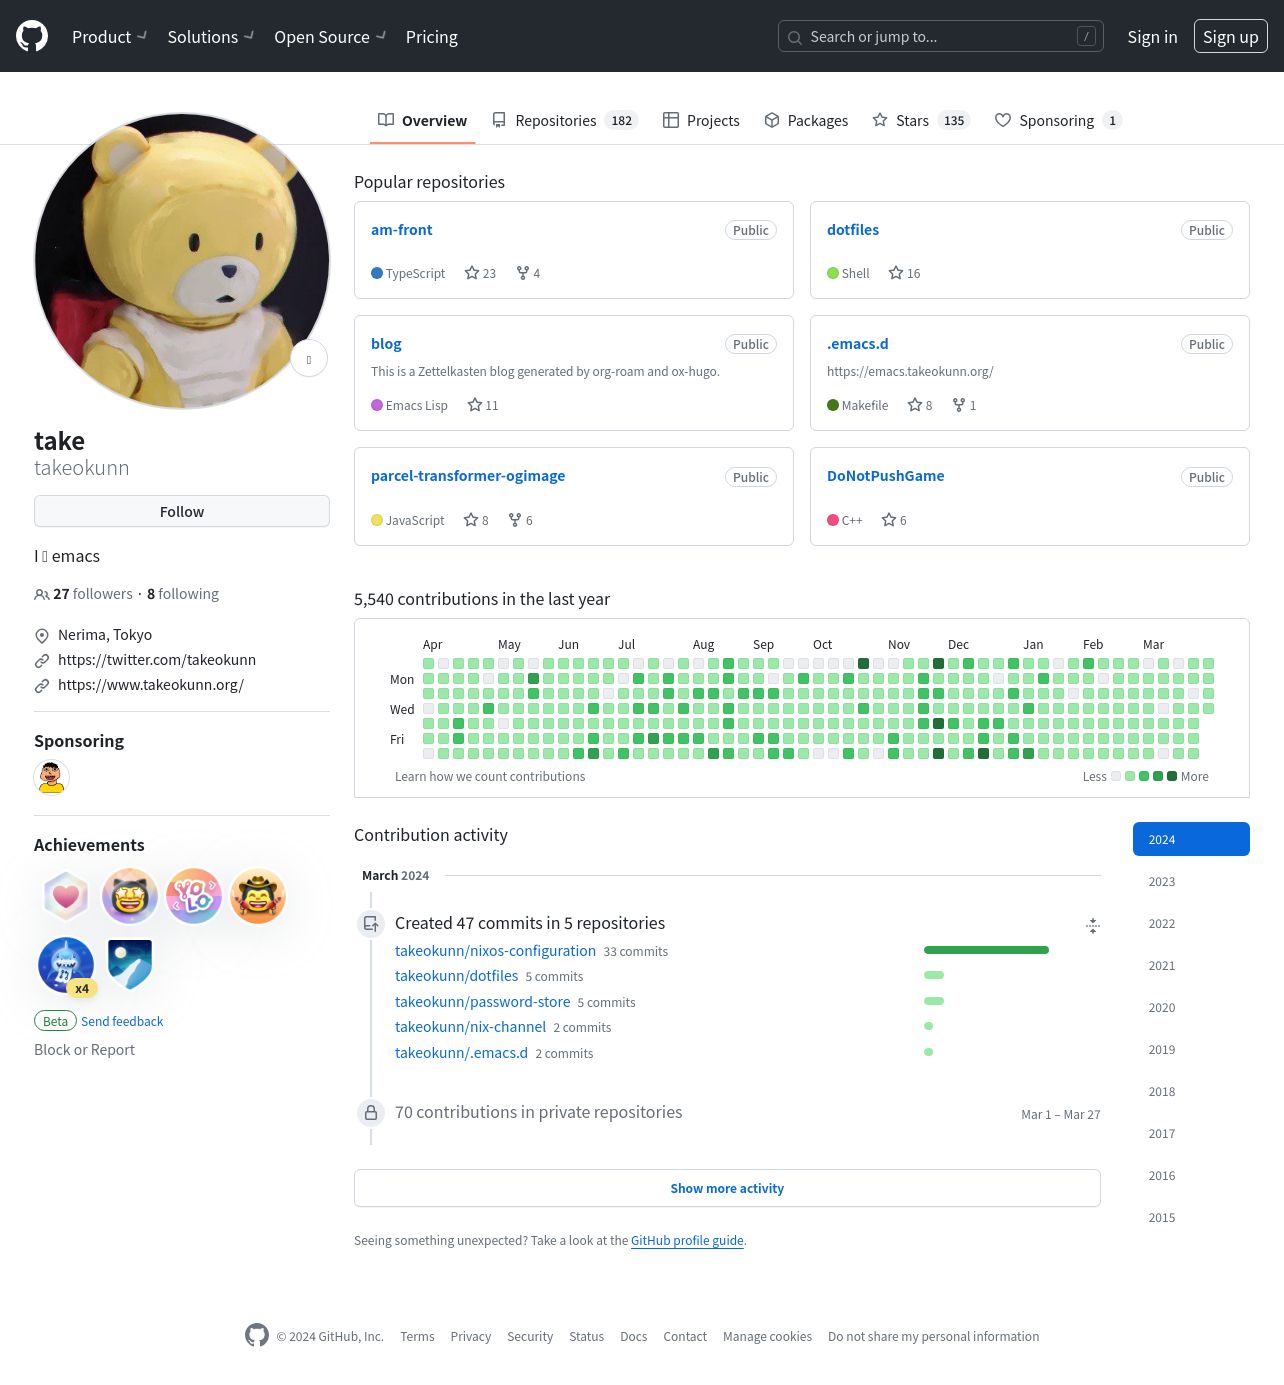Click the Sign up button

[1231, 36]
